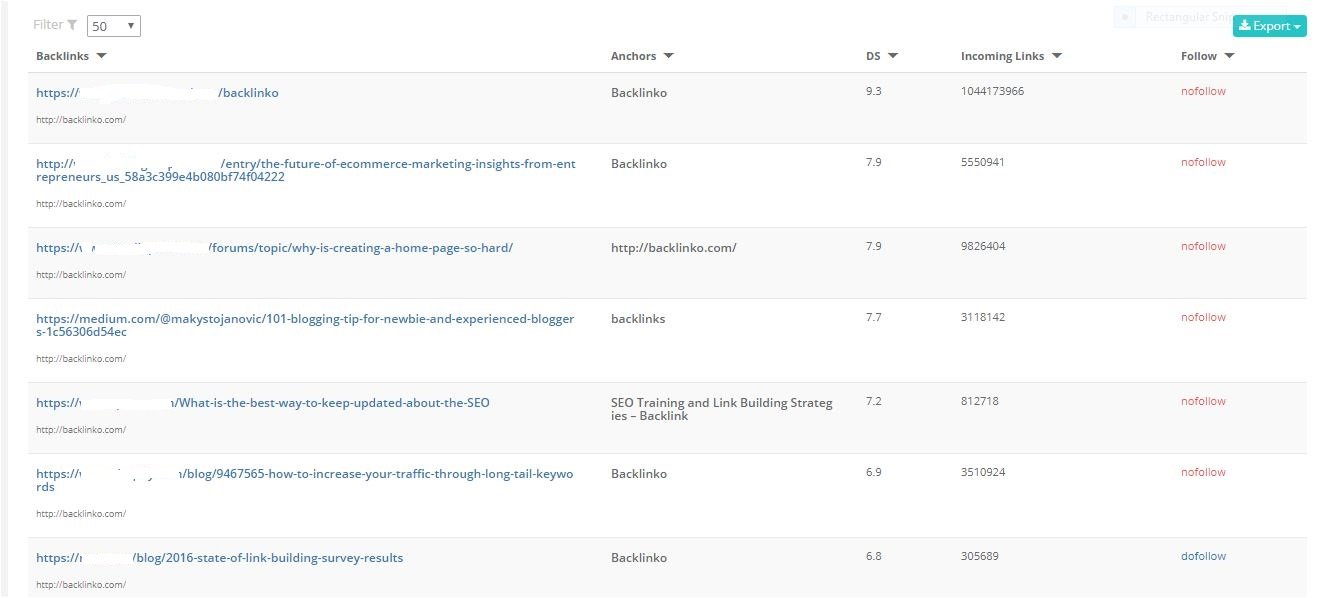Open the 2016-state-of-link-building-survey link
Viewport: 1323px width, 598px height.
click(220, 558)
